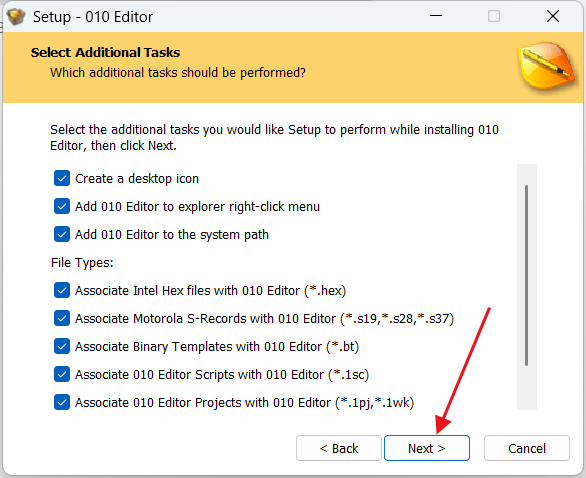Minimize the Setup window
Image resolution: width=586 pixels, height=478 pixels.
point(436,16)
